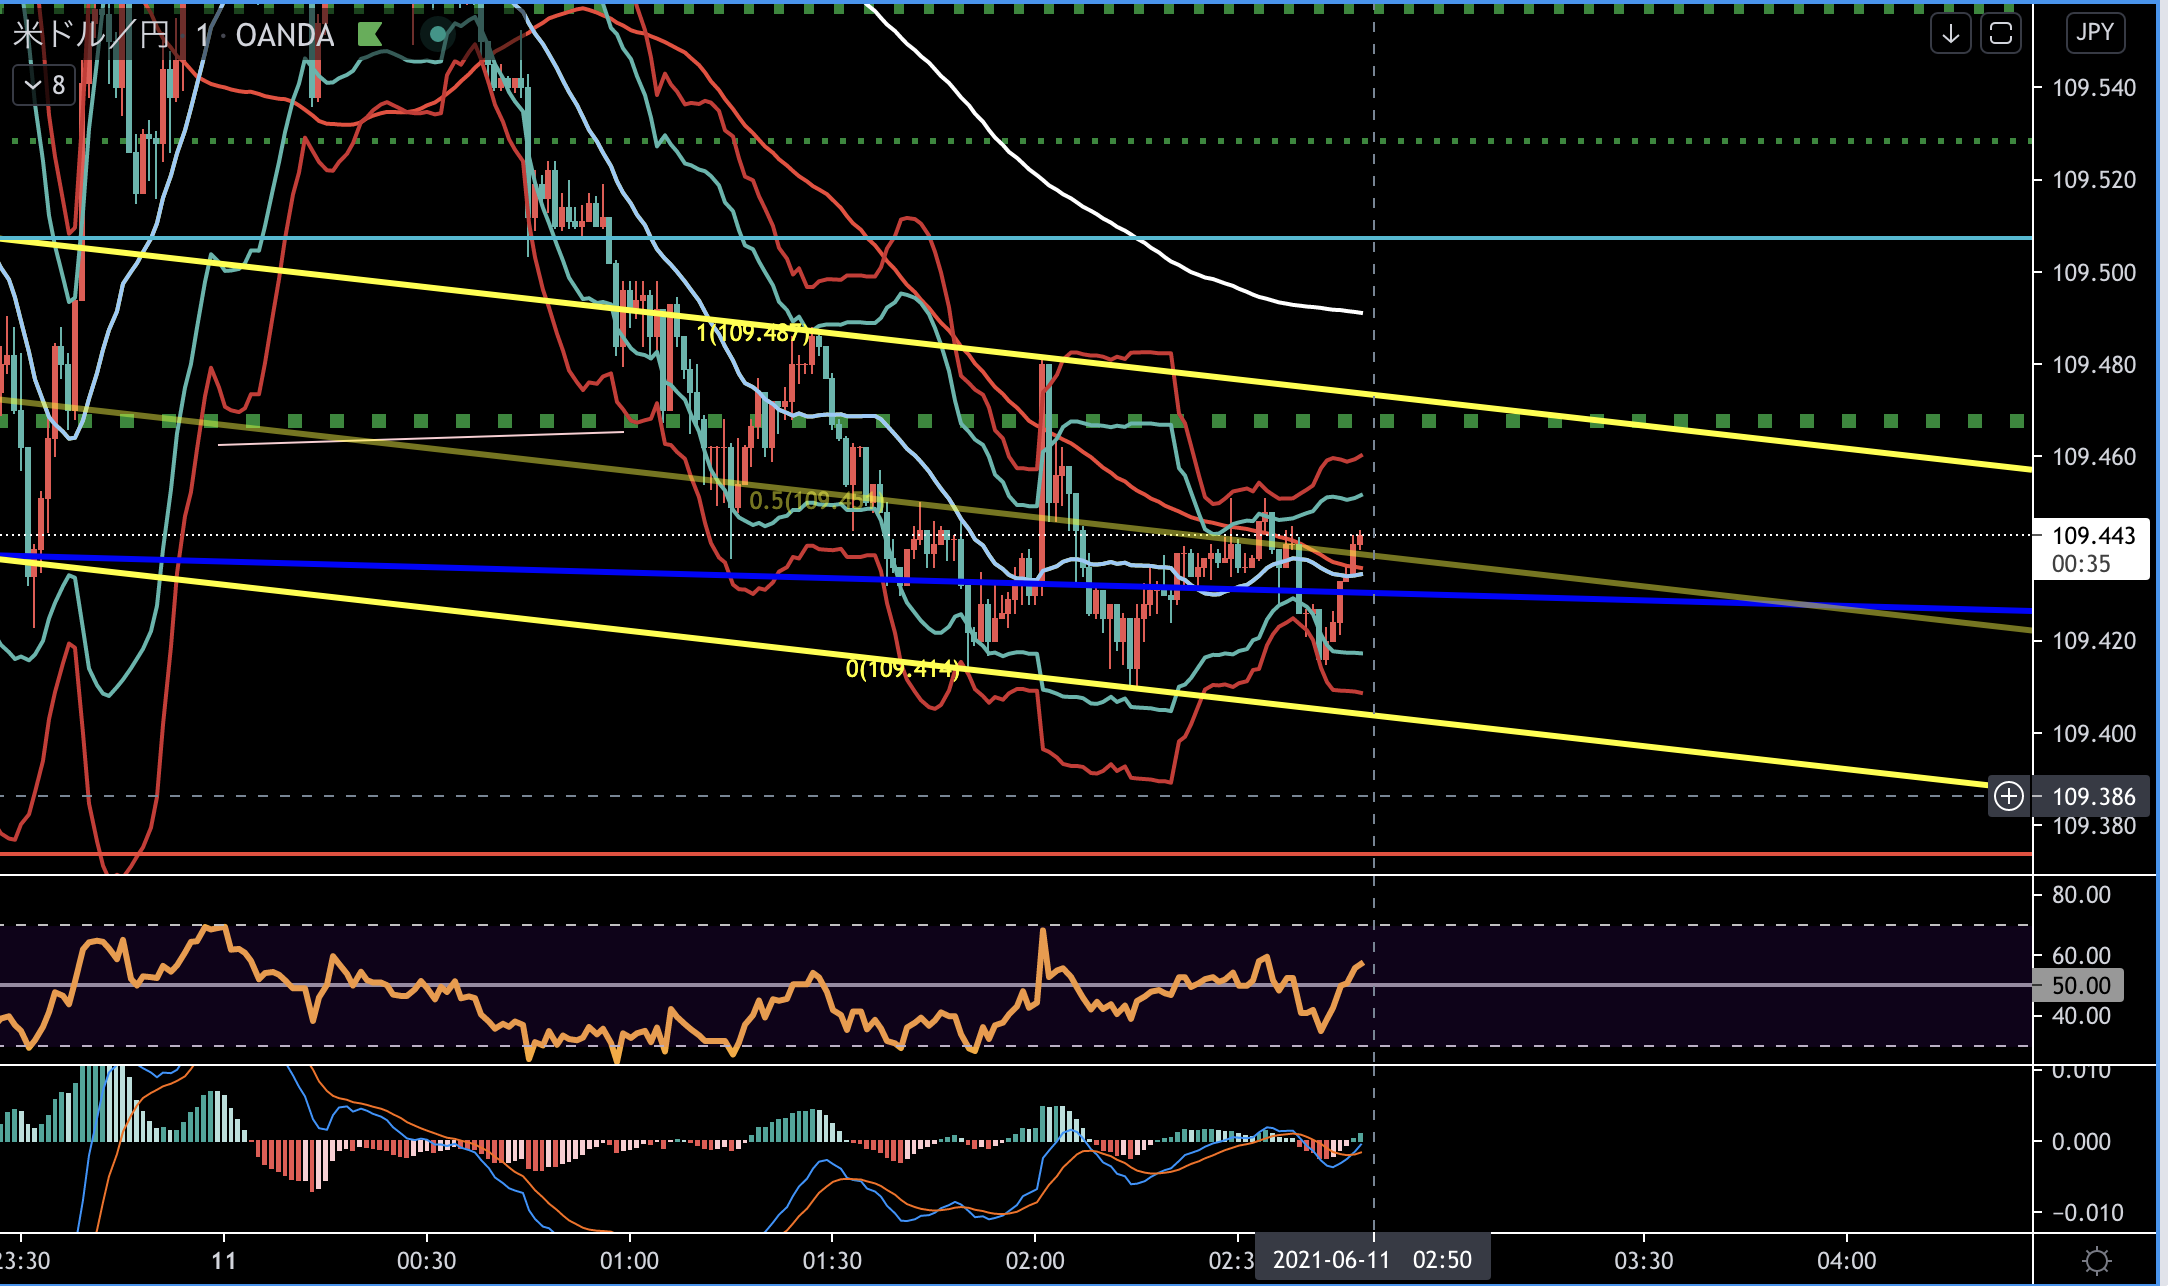This screenshot has height=1286, width=2168.
Task: Expand the collapsed indicator legend showing 8
Action: (x=44, y=85)
